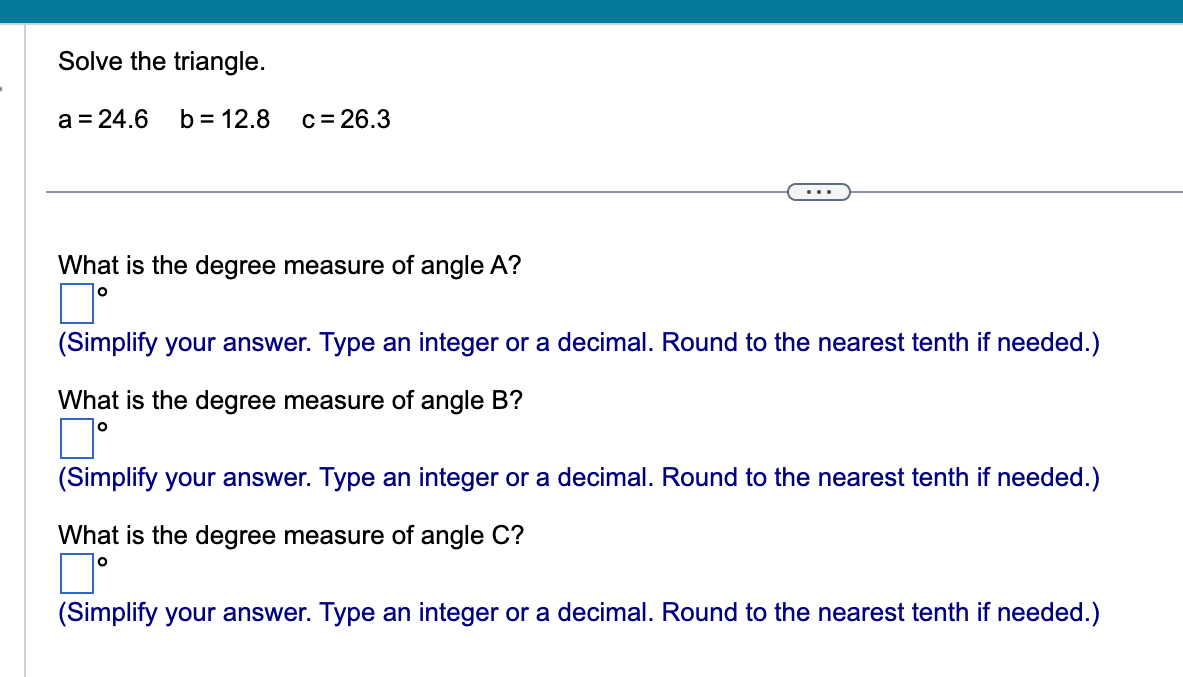Click the question 'What is the degree measure of angle C?'
This screenshot has height=677, width=1183.
[290, 535]
